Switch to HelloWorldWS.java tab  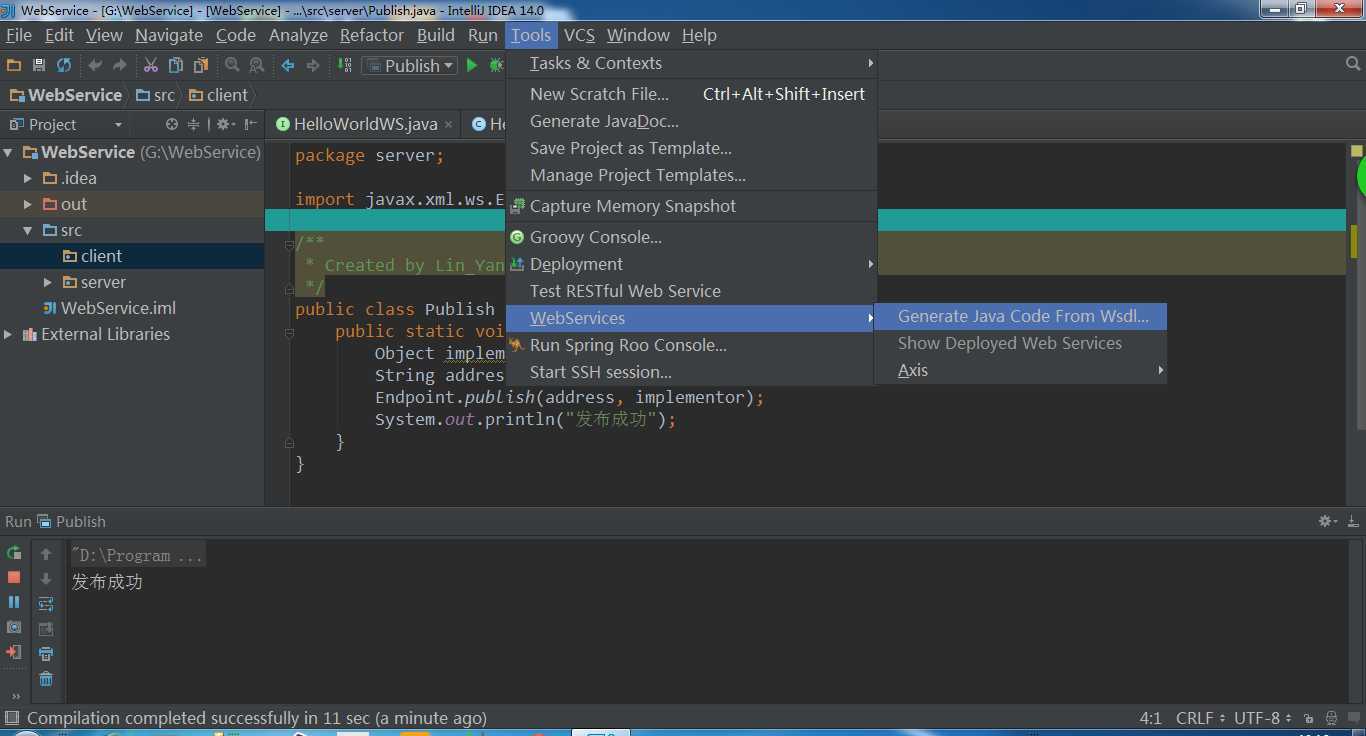(x=365, y=124)
